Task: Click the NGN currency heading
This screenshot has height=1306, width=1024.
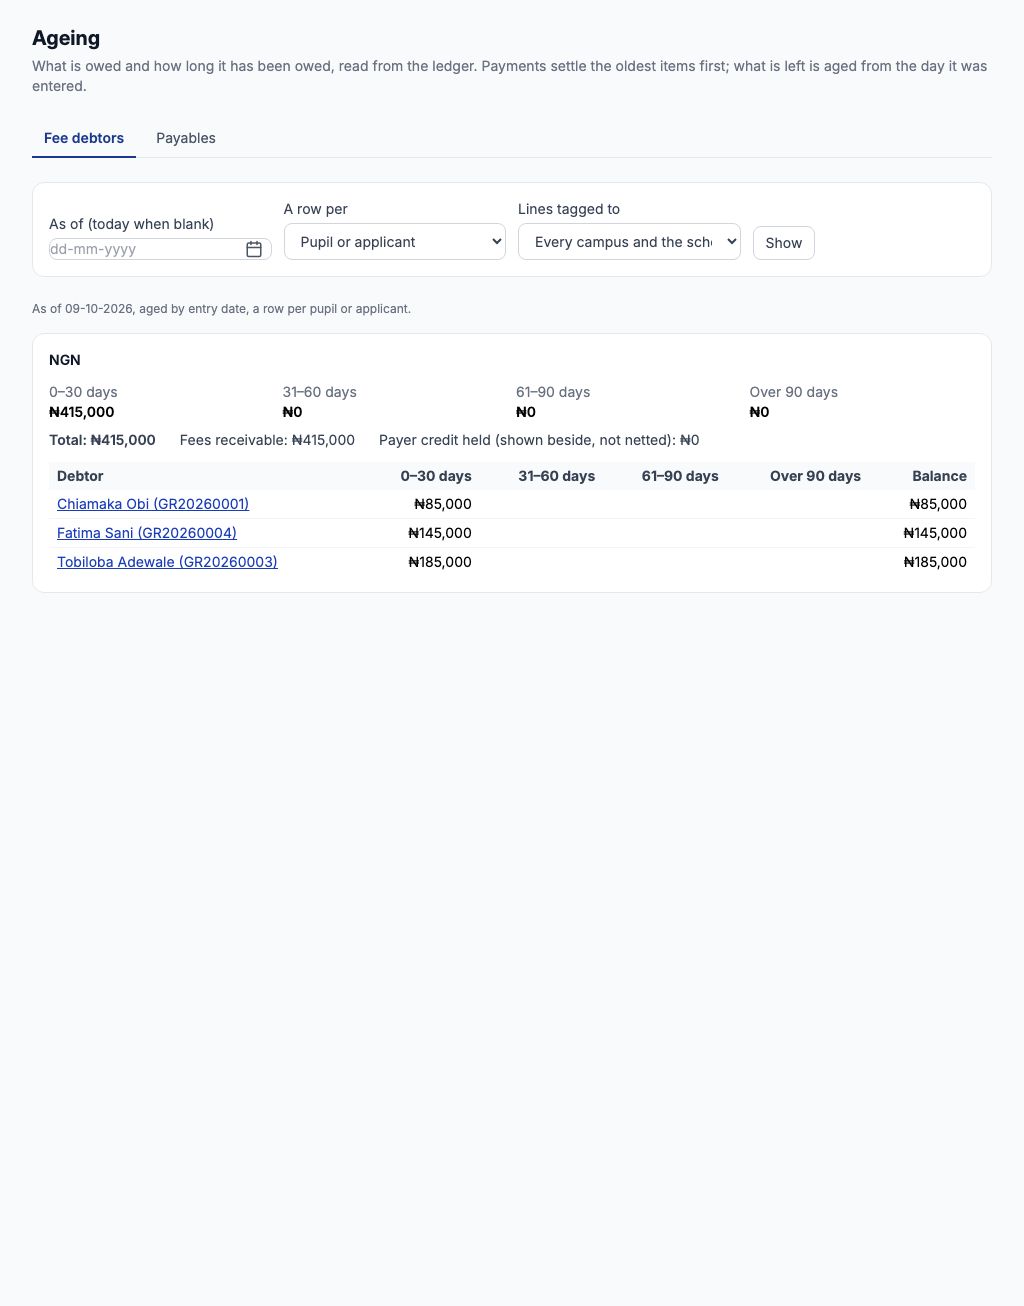Action: tap(65, 360)
